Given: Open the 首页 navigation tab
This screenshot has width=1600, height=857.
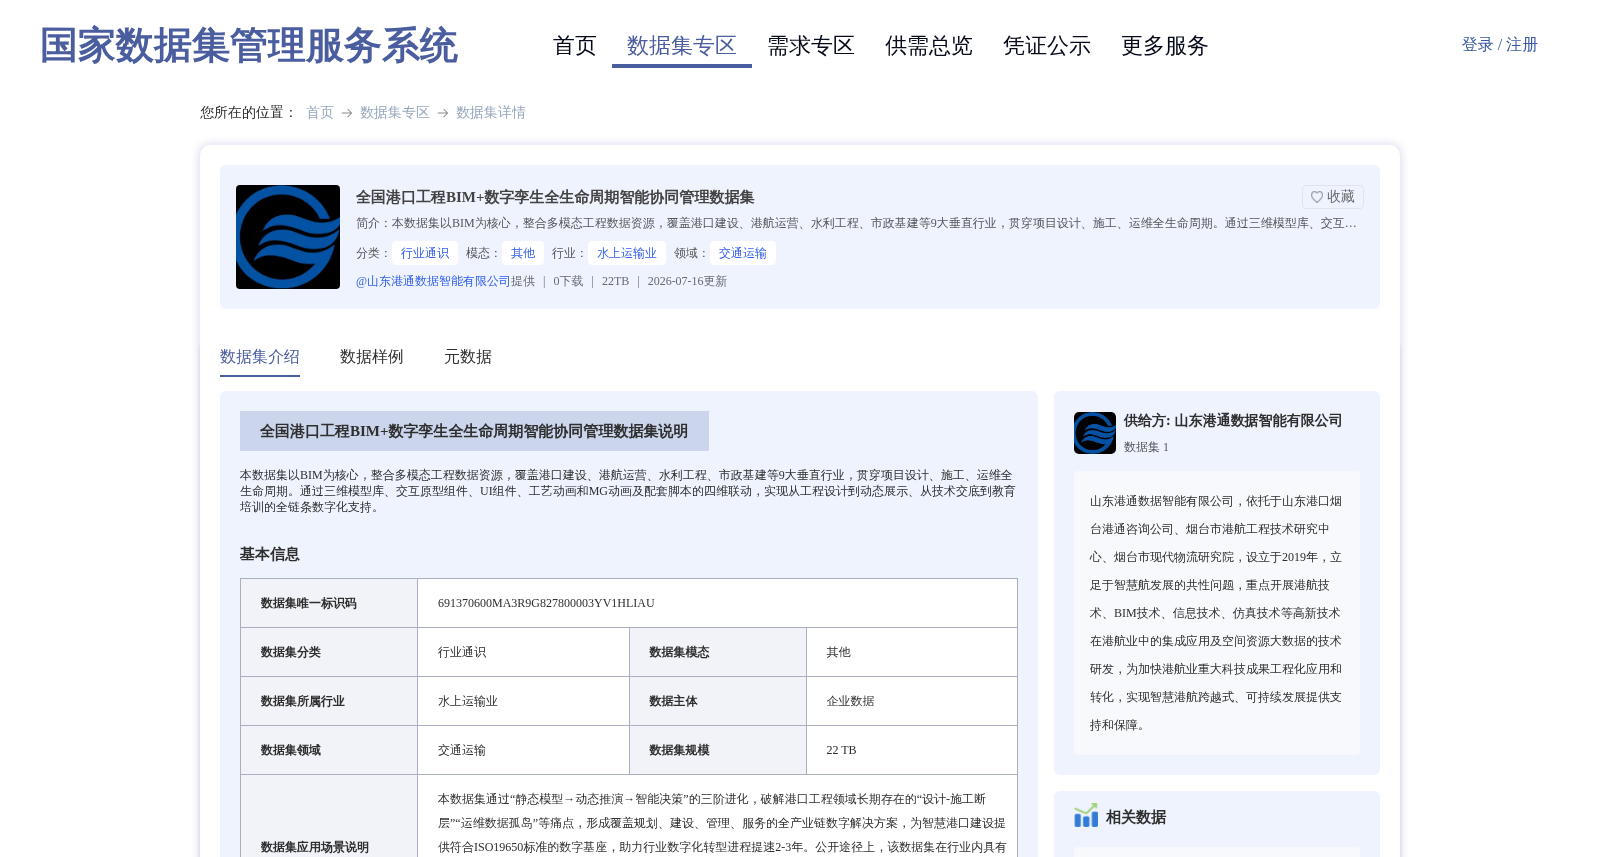Looking at the screenshot, I should tap(574, 46).
